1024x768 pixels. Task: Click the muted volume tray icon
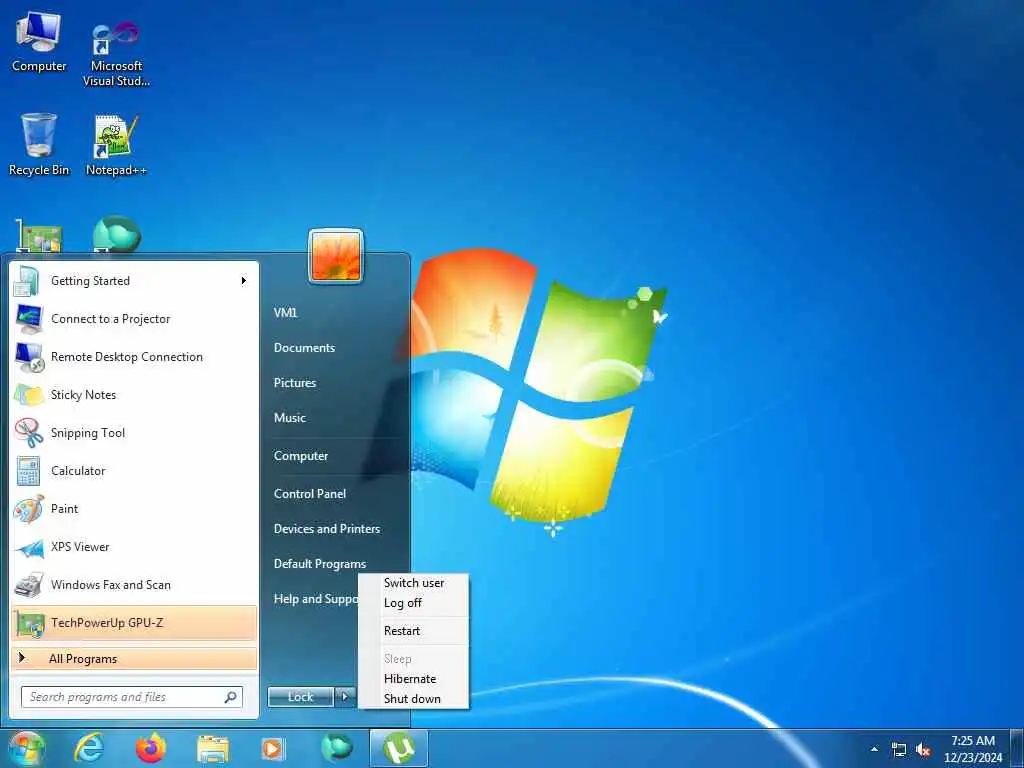point(923,750)
